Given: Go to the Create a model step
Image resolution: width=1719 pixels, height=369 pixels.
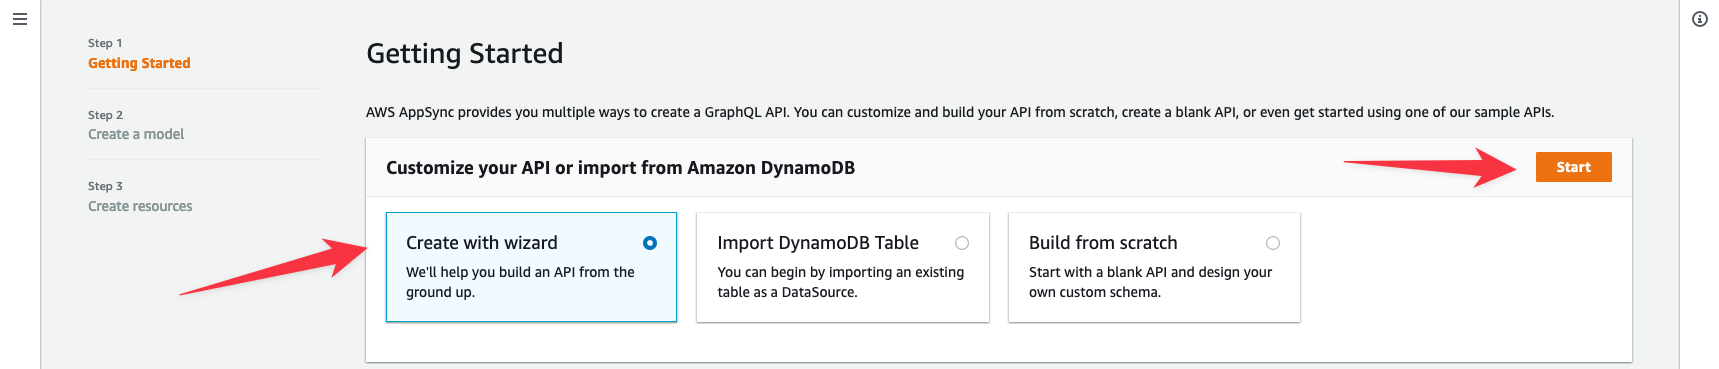Looking at the screenshot, I should (x=136, y=134).
